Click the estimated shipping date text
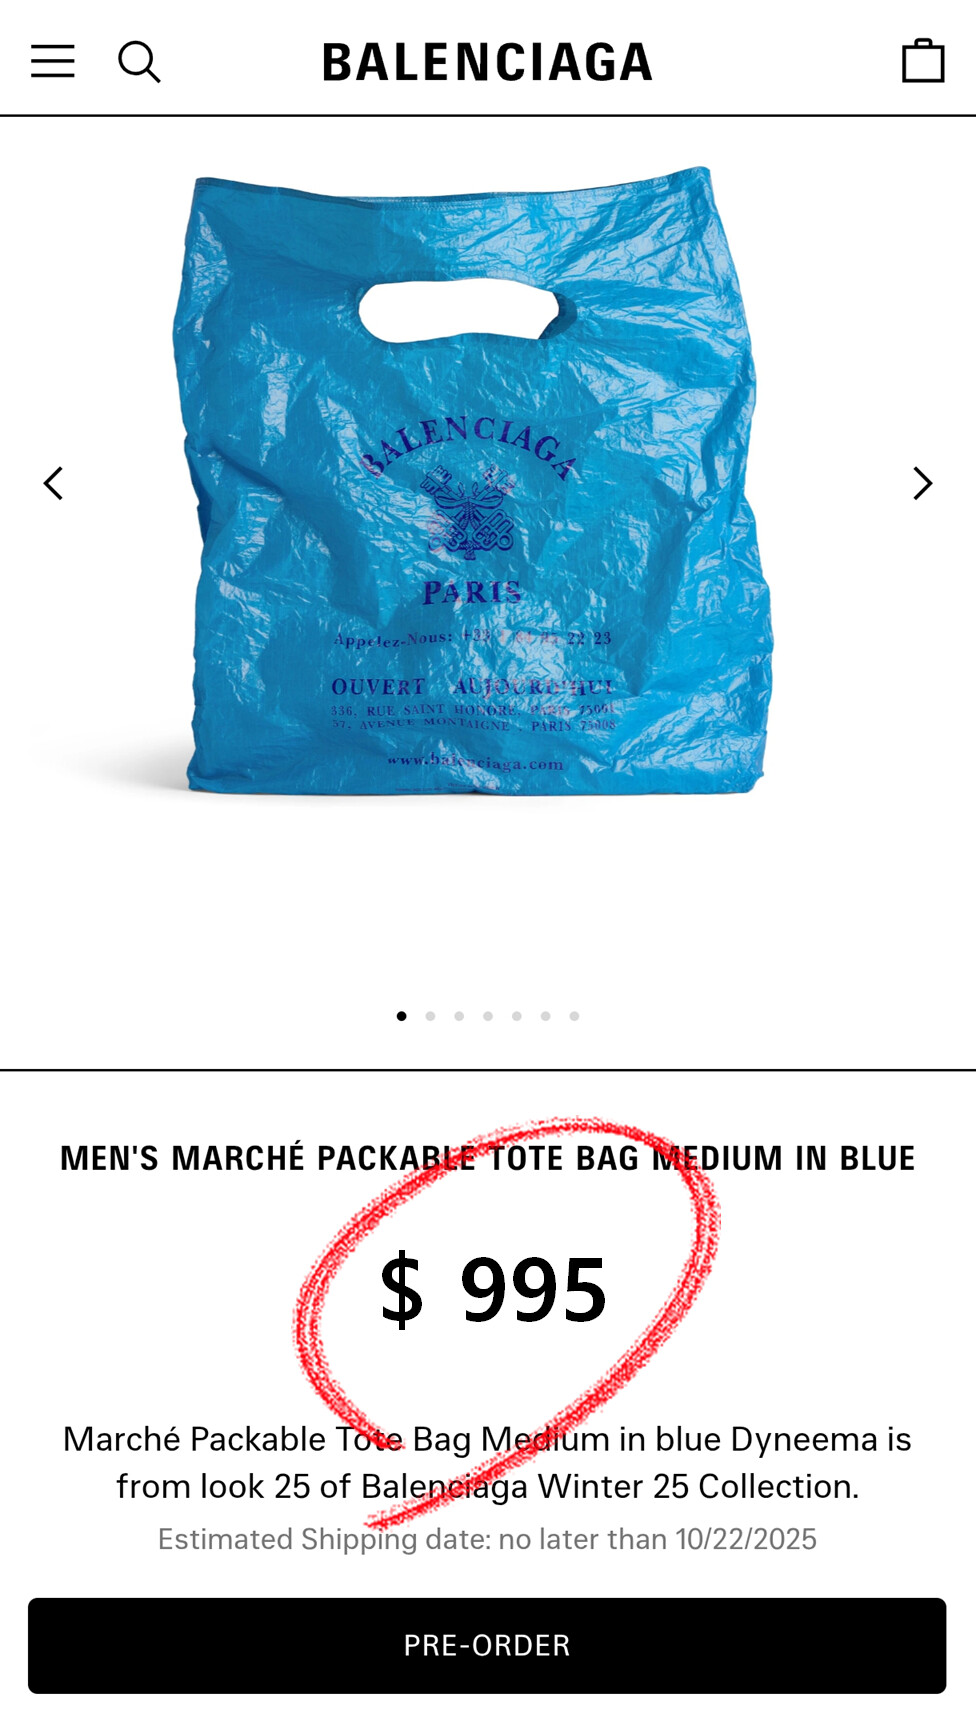 [x=487, y=1539]
